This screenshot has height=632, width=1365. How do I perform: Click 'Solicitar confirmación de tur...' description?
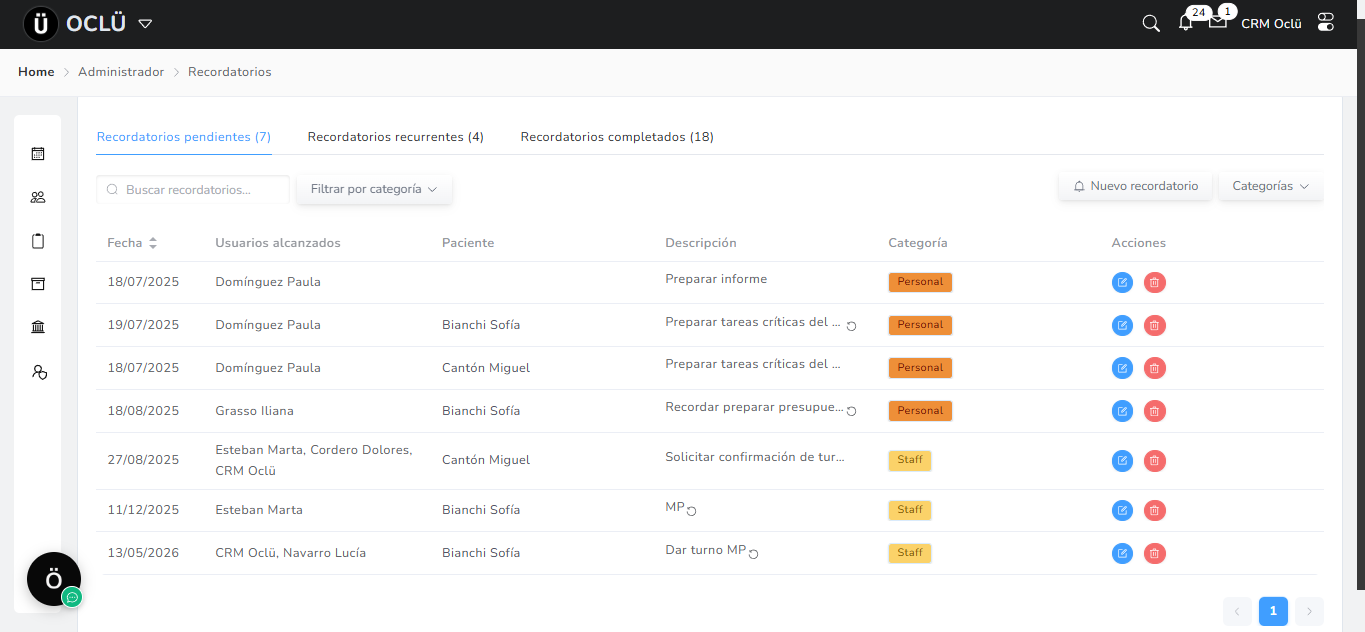[755, 457]
